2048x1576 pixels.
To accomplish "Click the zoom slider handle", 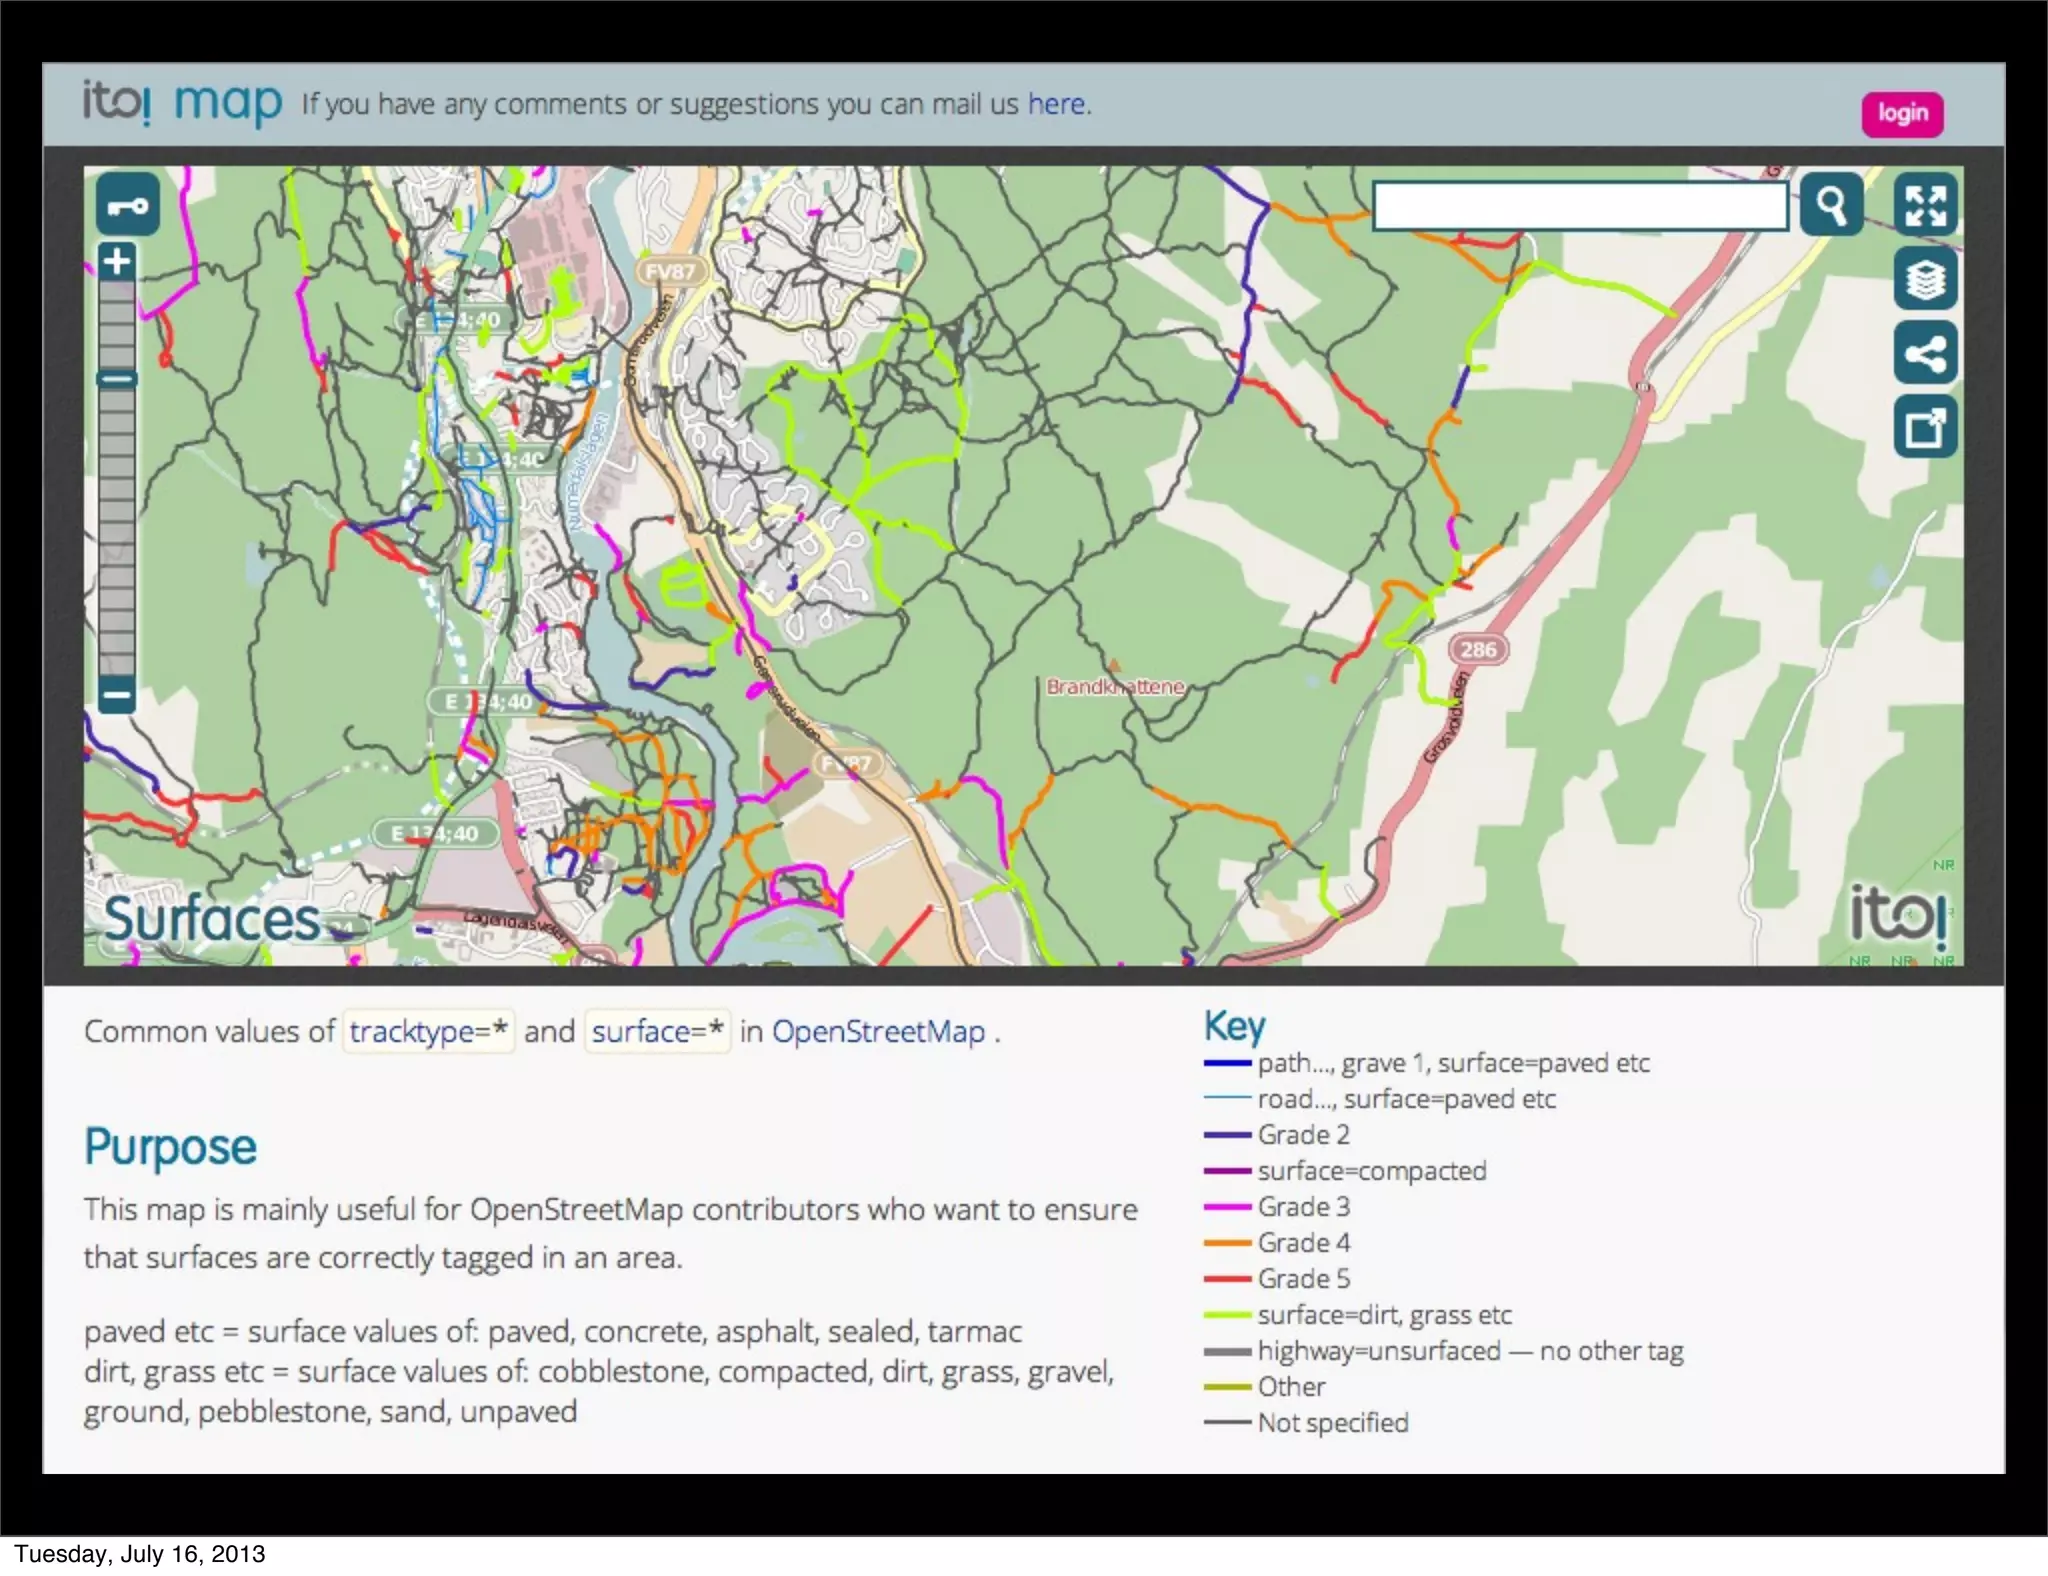I will pos(117,379).
